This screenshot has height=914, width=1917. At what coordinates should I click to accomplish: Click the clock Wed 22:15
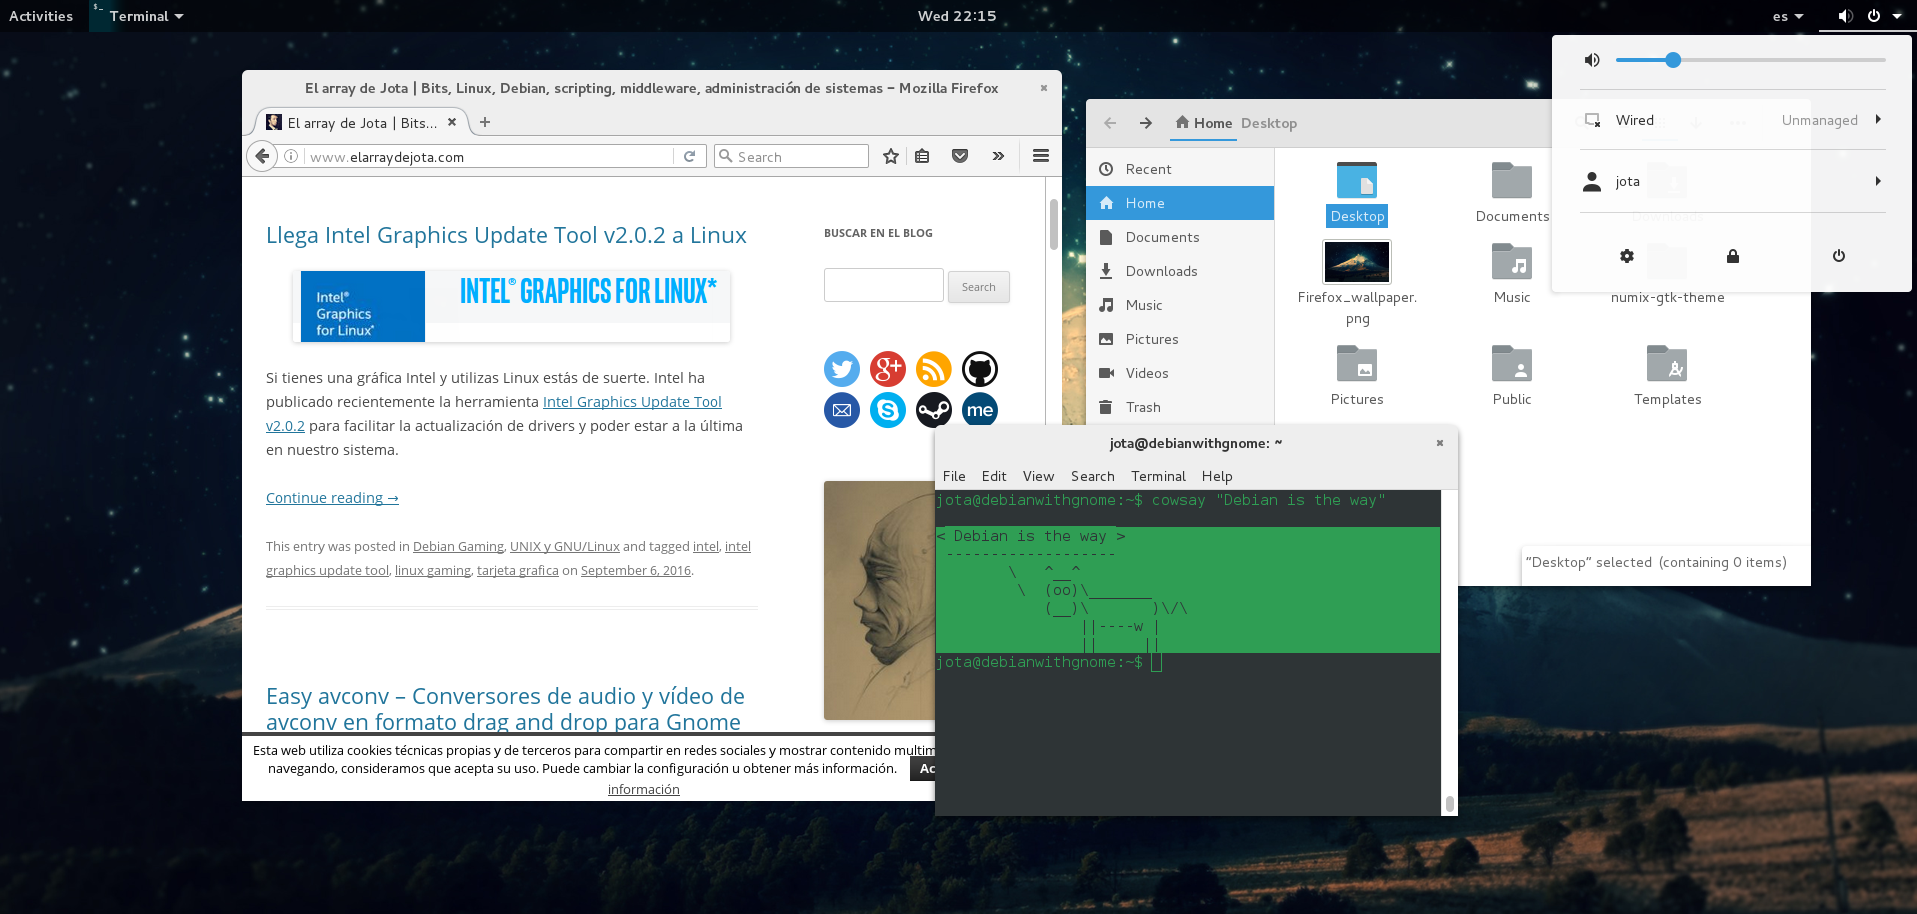[x=957, y=16]
